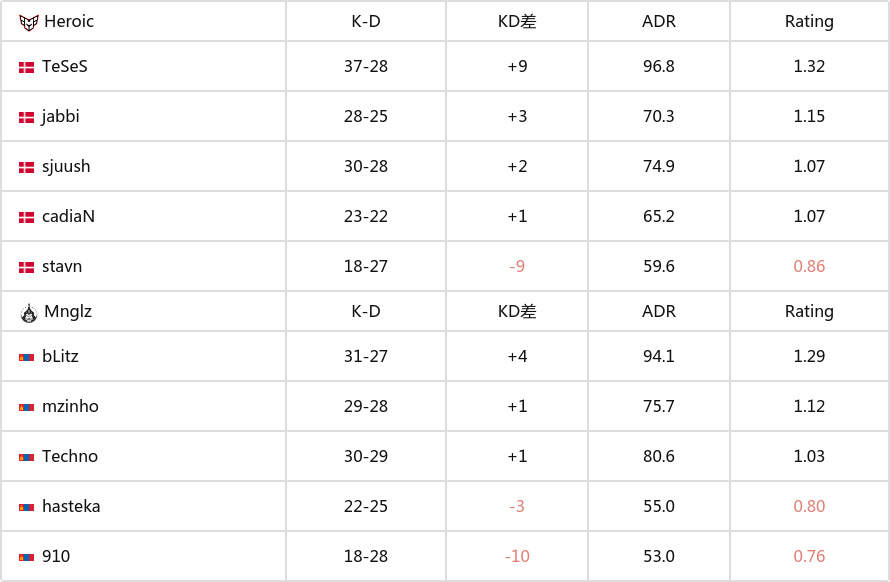890x582 pixels.
Task: Select stavn's red 0.86 rating
Action: (x=809, y=266)
